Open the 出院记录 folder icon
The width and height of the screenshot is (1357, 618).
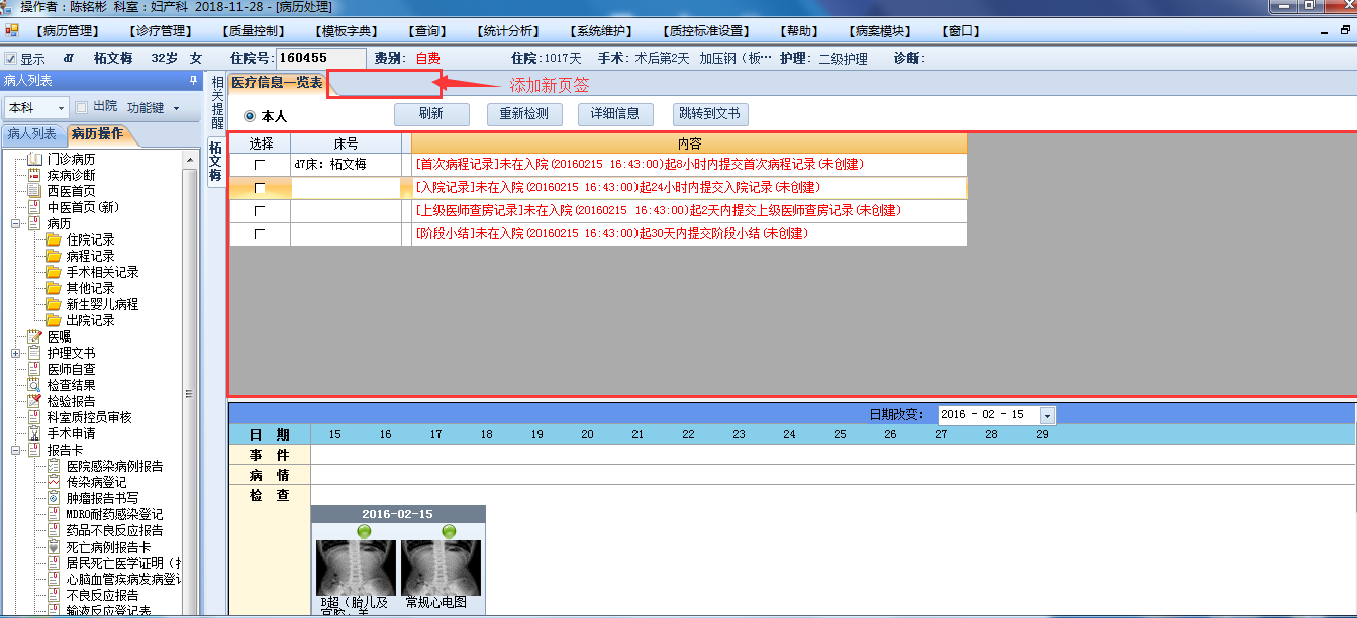53,320
